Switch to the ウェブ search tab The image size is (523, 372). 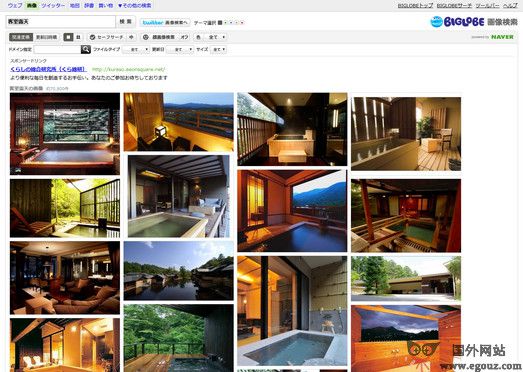[15, 5]
